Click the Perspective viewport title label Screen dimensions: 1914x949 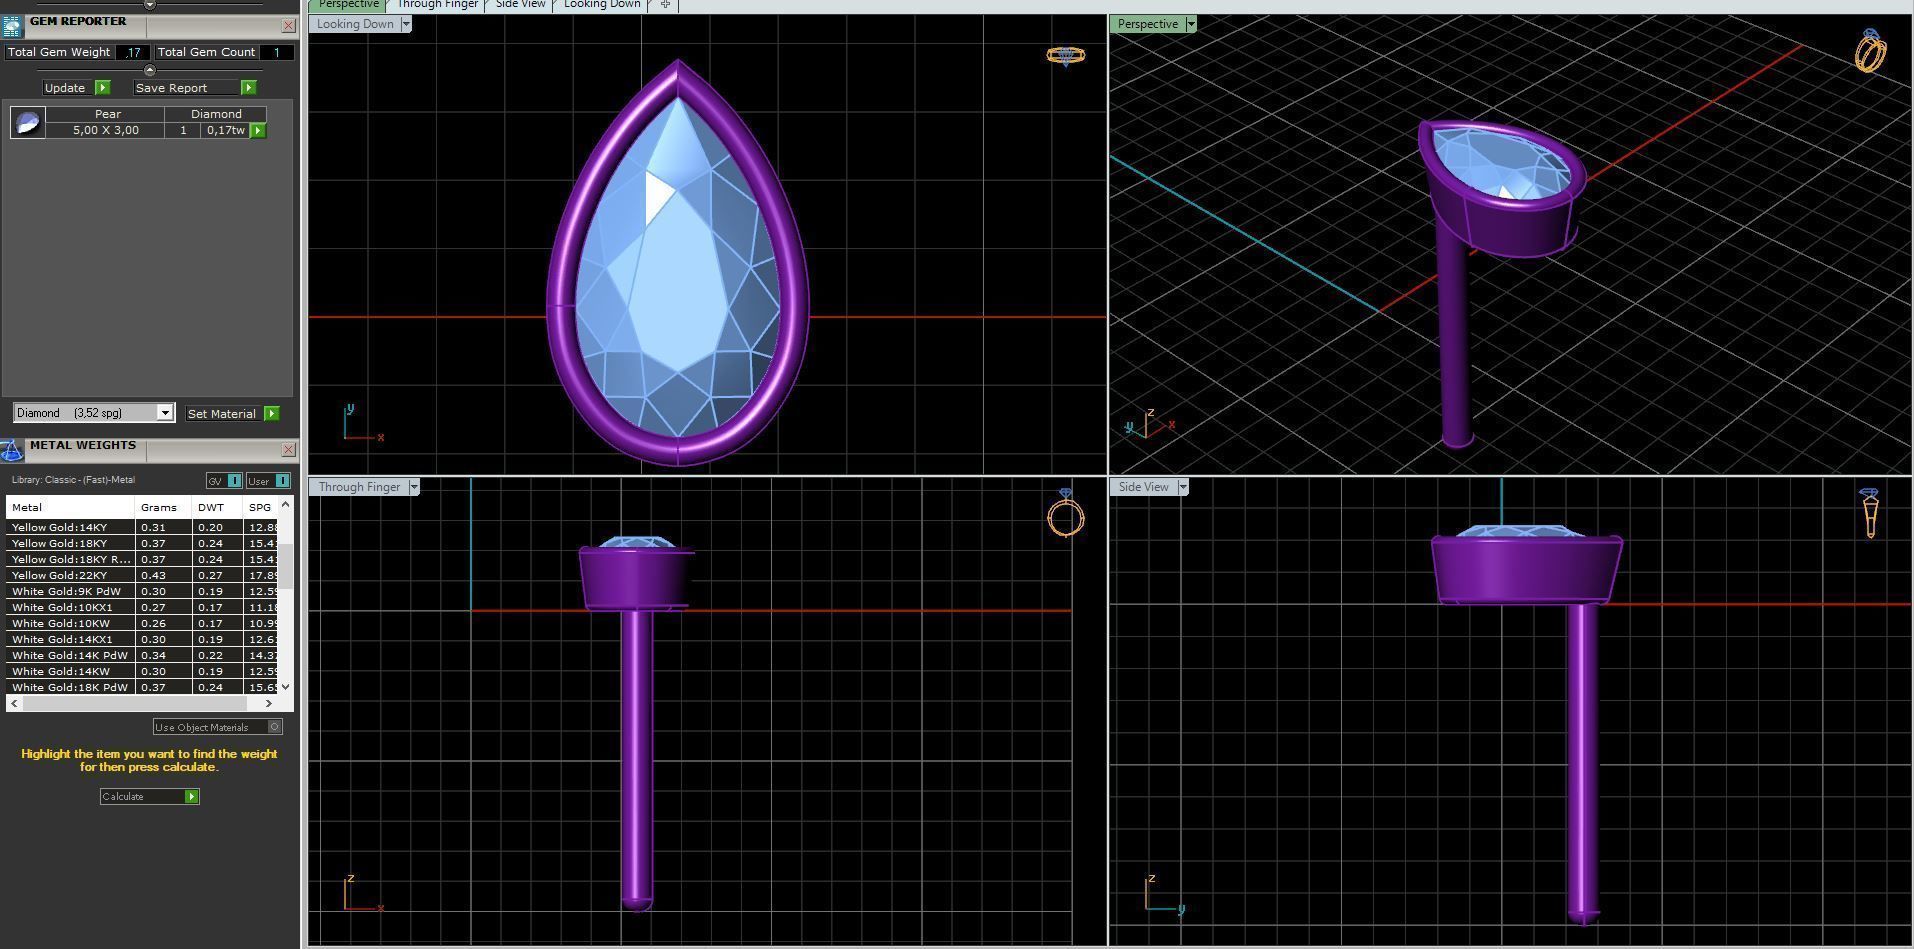[x=1148, y=24]
